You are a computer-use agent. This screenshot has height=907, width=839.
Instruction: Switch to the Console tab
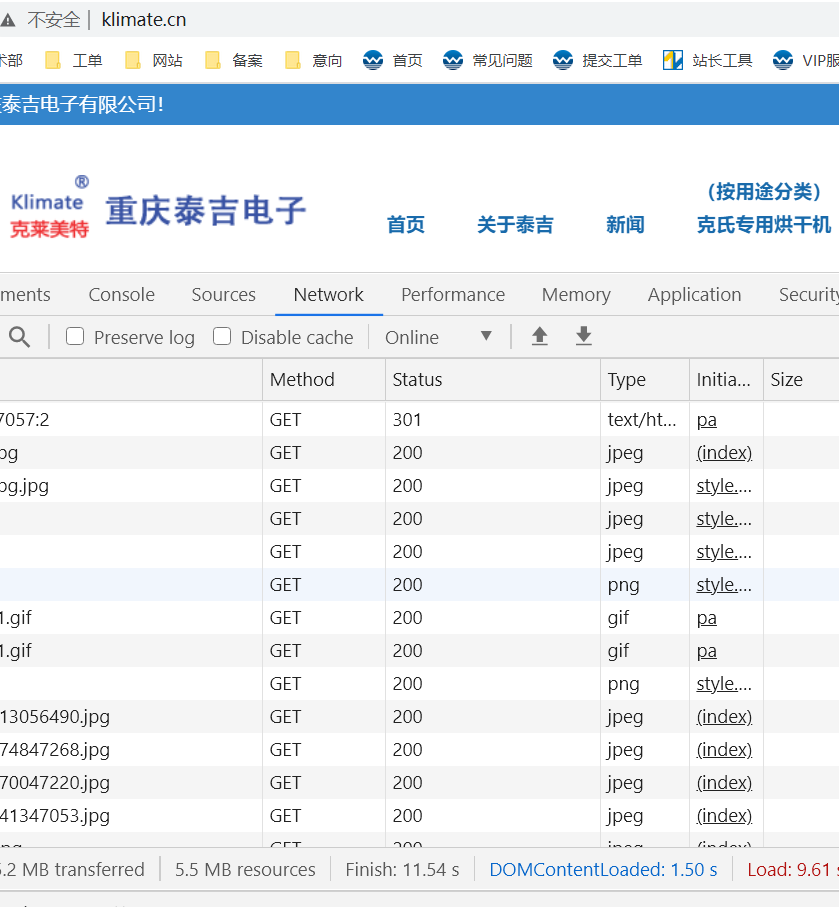[122, 294]
